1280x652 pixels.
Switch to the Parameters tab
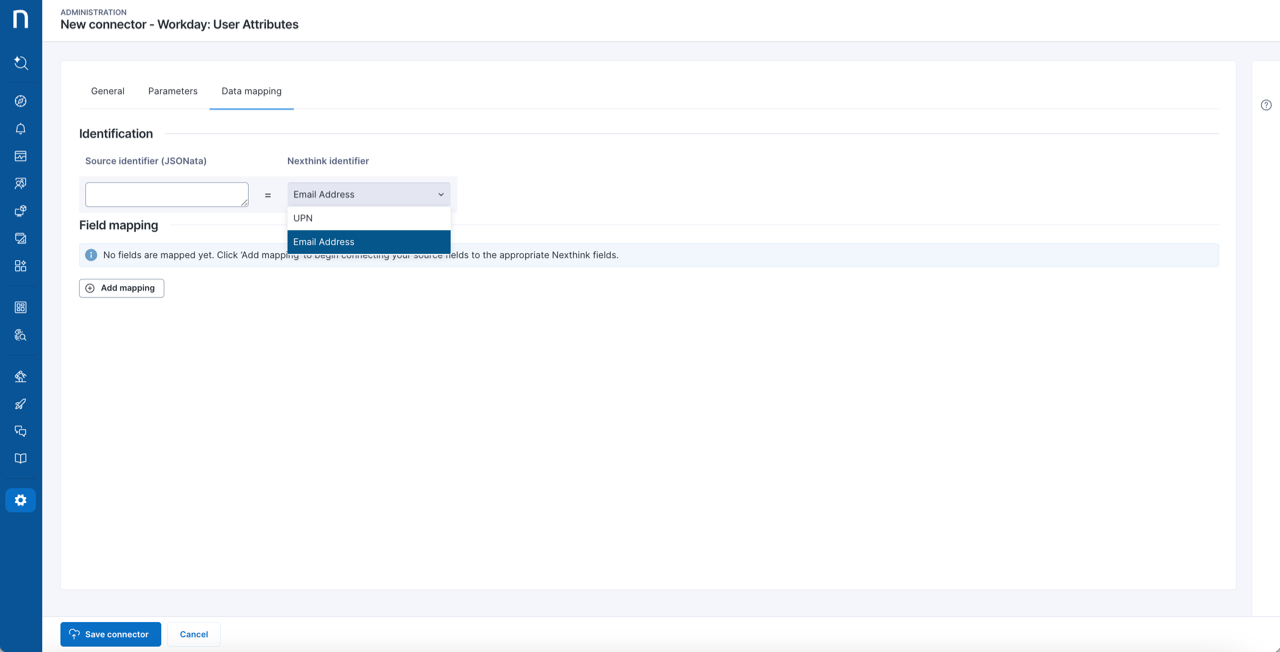(172, 91)
